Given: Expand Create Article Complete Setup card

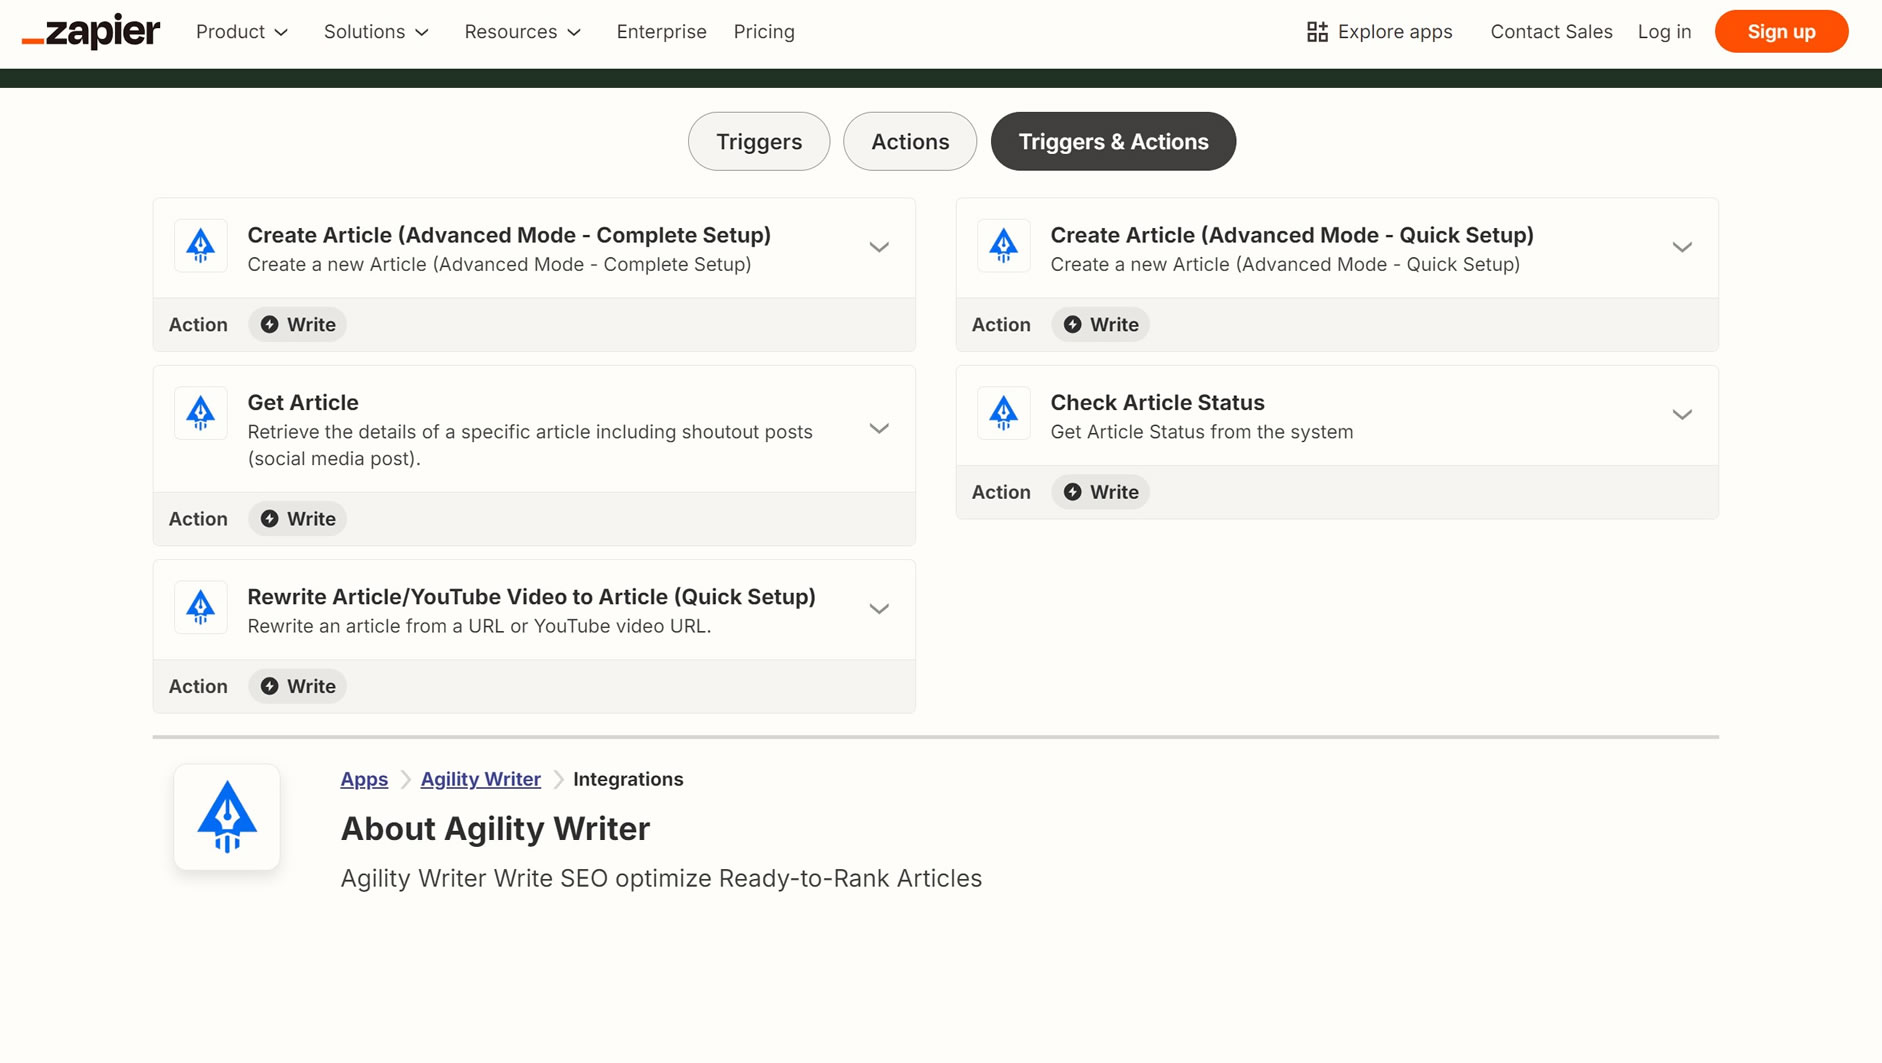Looking at the screenshot, I should click(879, 247).
